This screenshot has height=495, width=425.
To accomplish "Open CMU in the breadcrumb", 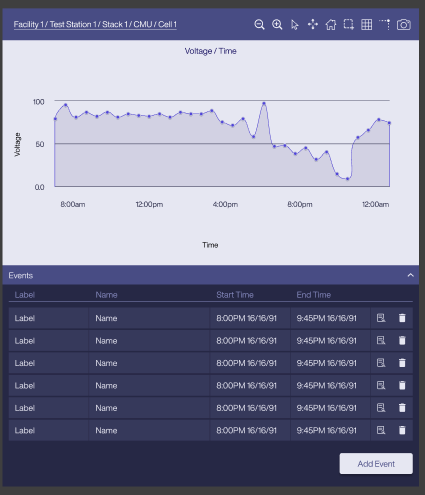I will pyautogui.click(x=143, y=24).
